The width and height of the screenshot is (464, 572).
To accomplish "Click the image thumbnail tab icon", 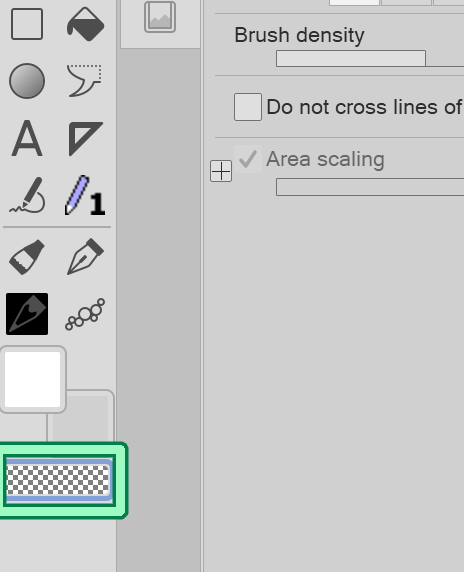I will click(160, 17).
